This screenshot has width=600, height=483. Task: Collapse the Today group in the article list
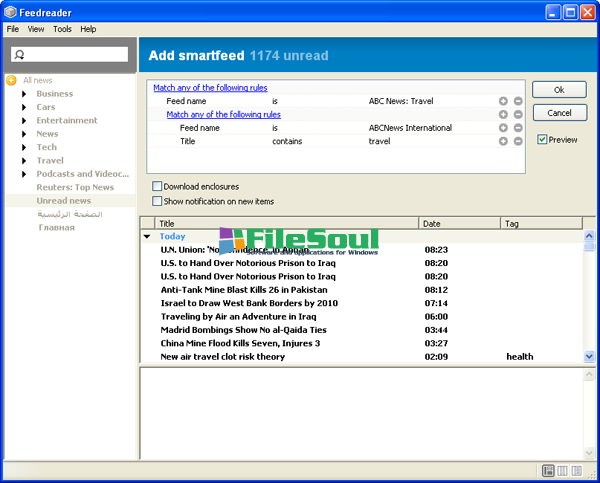click(x=148, y=237)
